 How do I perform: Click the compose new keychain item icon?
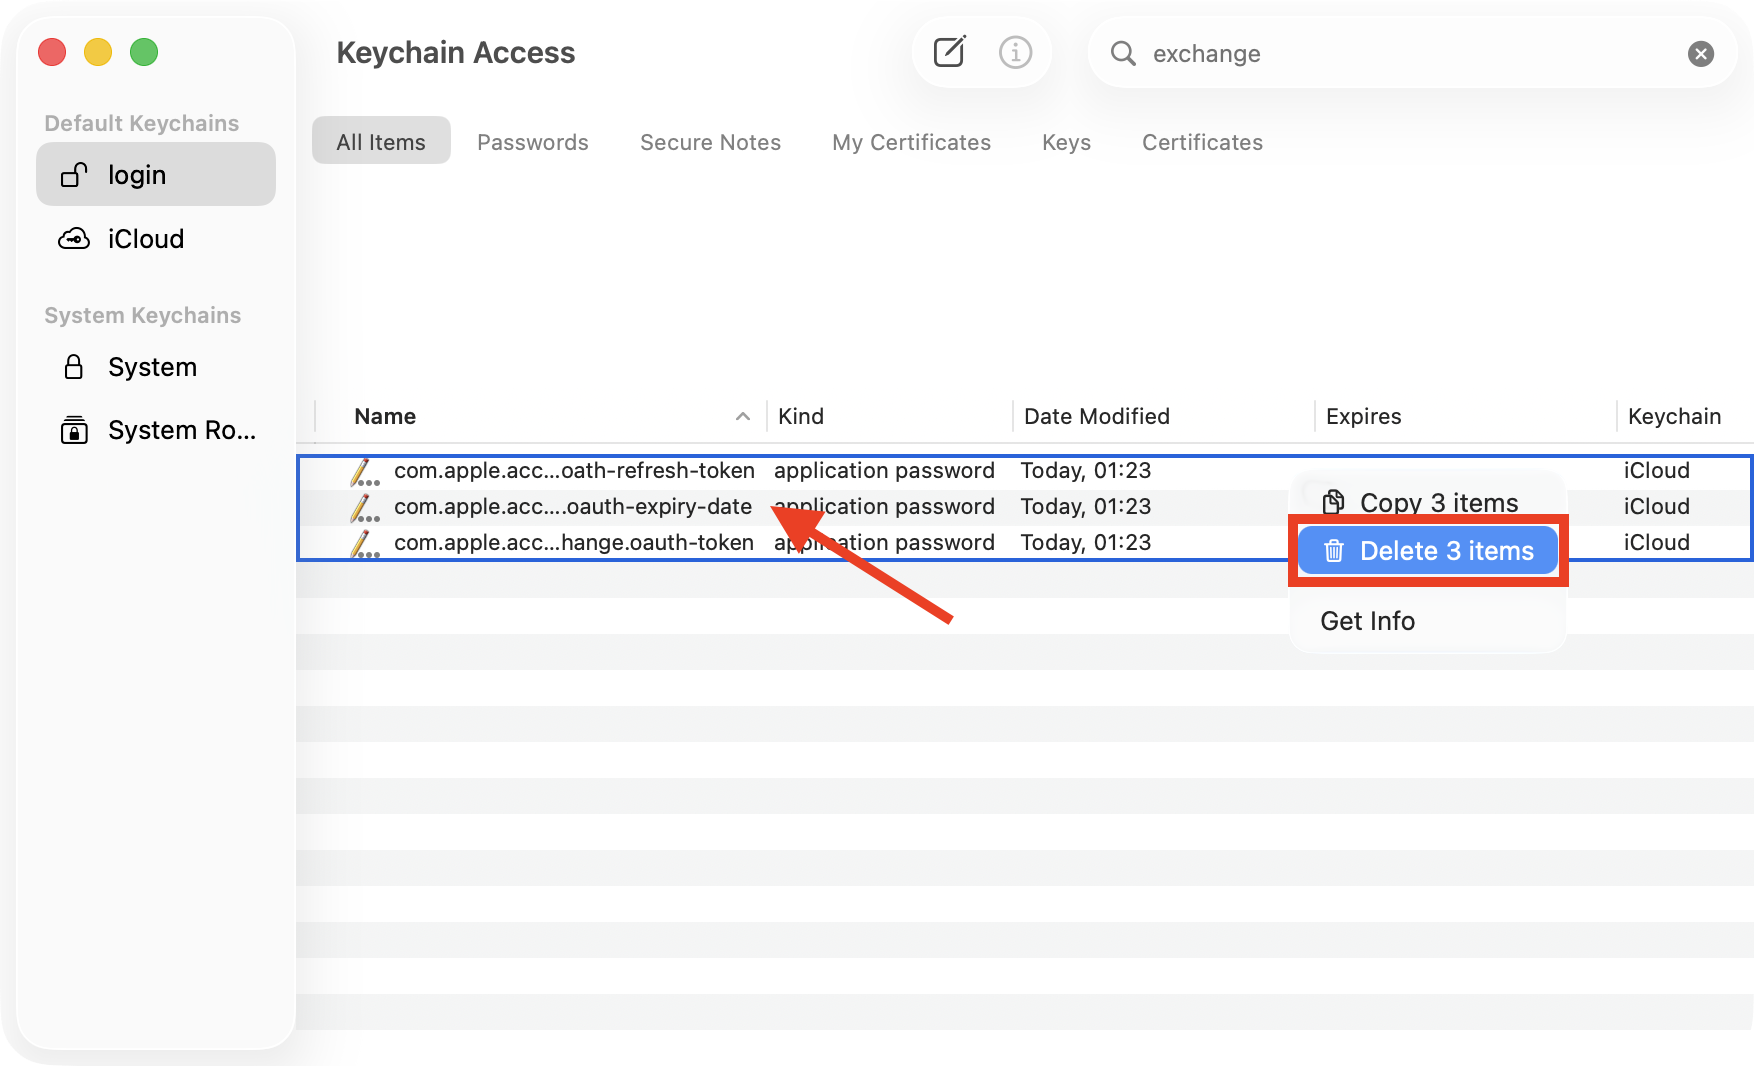click(948, 52)
